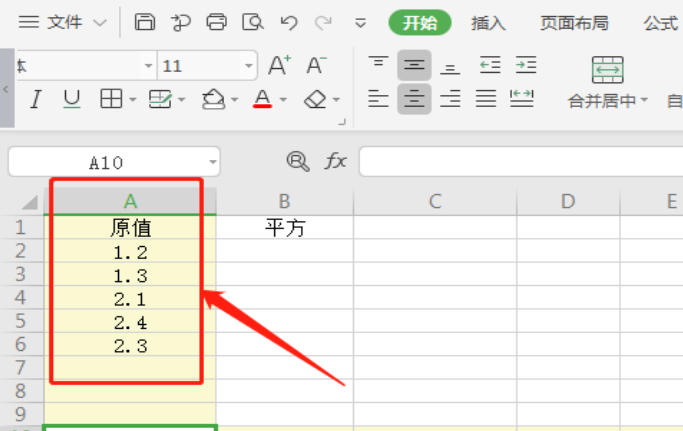The image size is (683, 431).
Task: Switch to the 插入 tab
Action: click(488, 23)
